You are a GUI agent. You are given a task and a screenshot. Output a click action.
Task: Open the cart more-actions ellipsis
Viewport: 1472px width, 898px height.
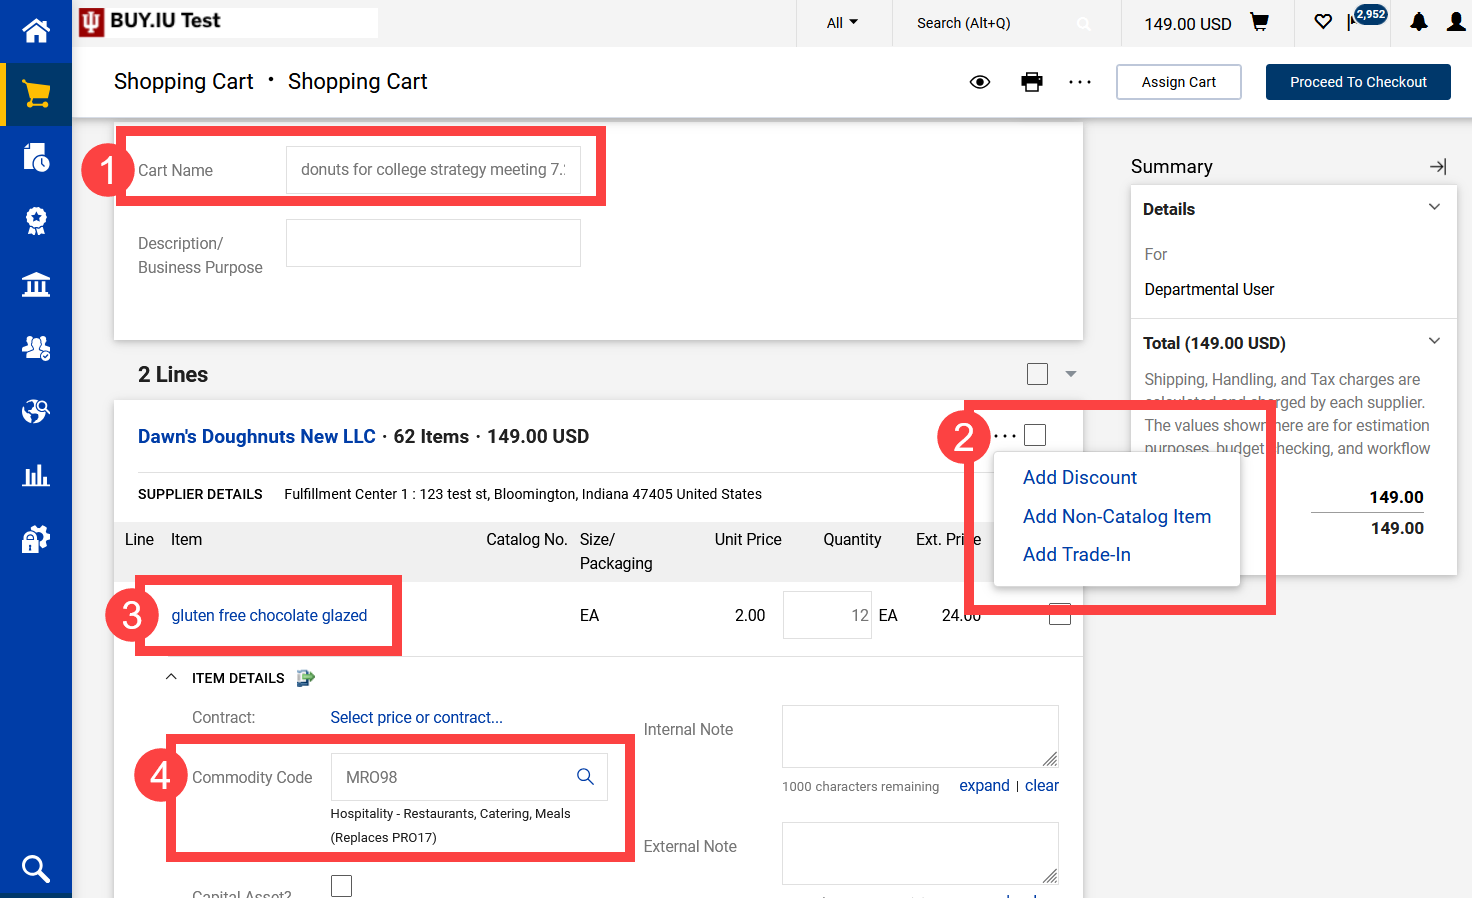(1080, 82)
